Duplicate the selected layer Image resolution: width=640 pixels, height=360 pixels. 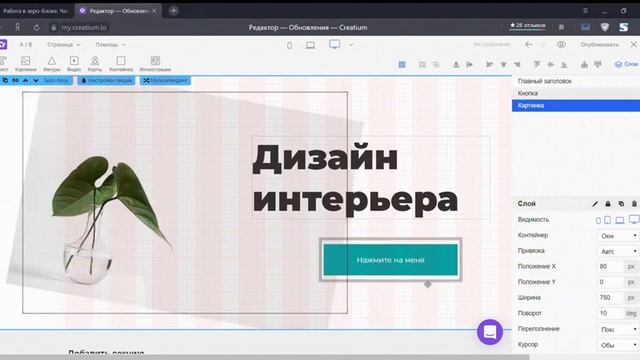tap(621, 204)
